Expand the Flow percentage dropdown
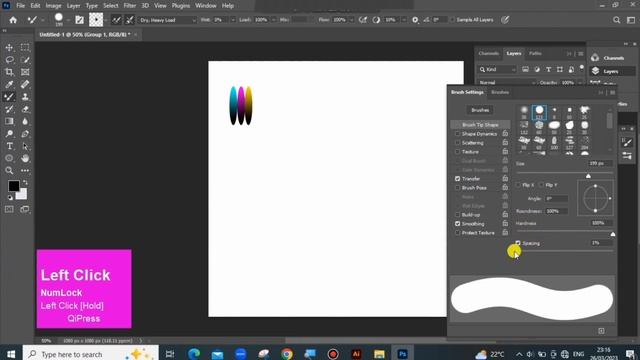 351,20
